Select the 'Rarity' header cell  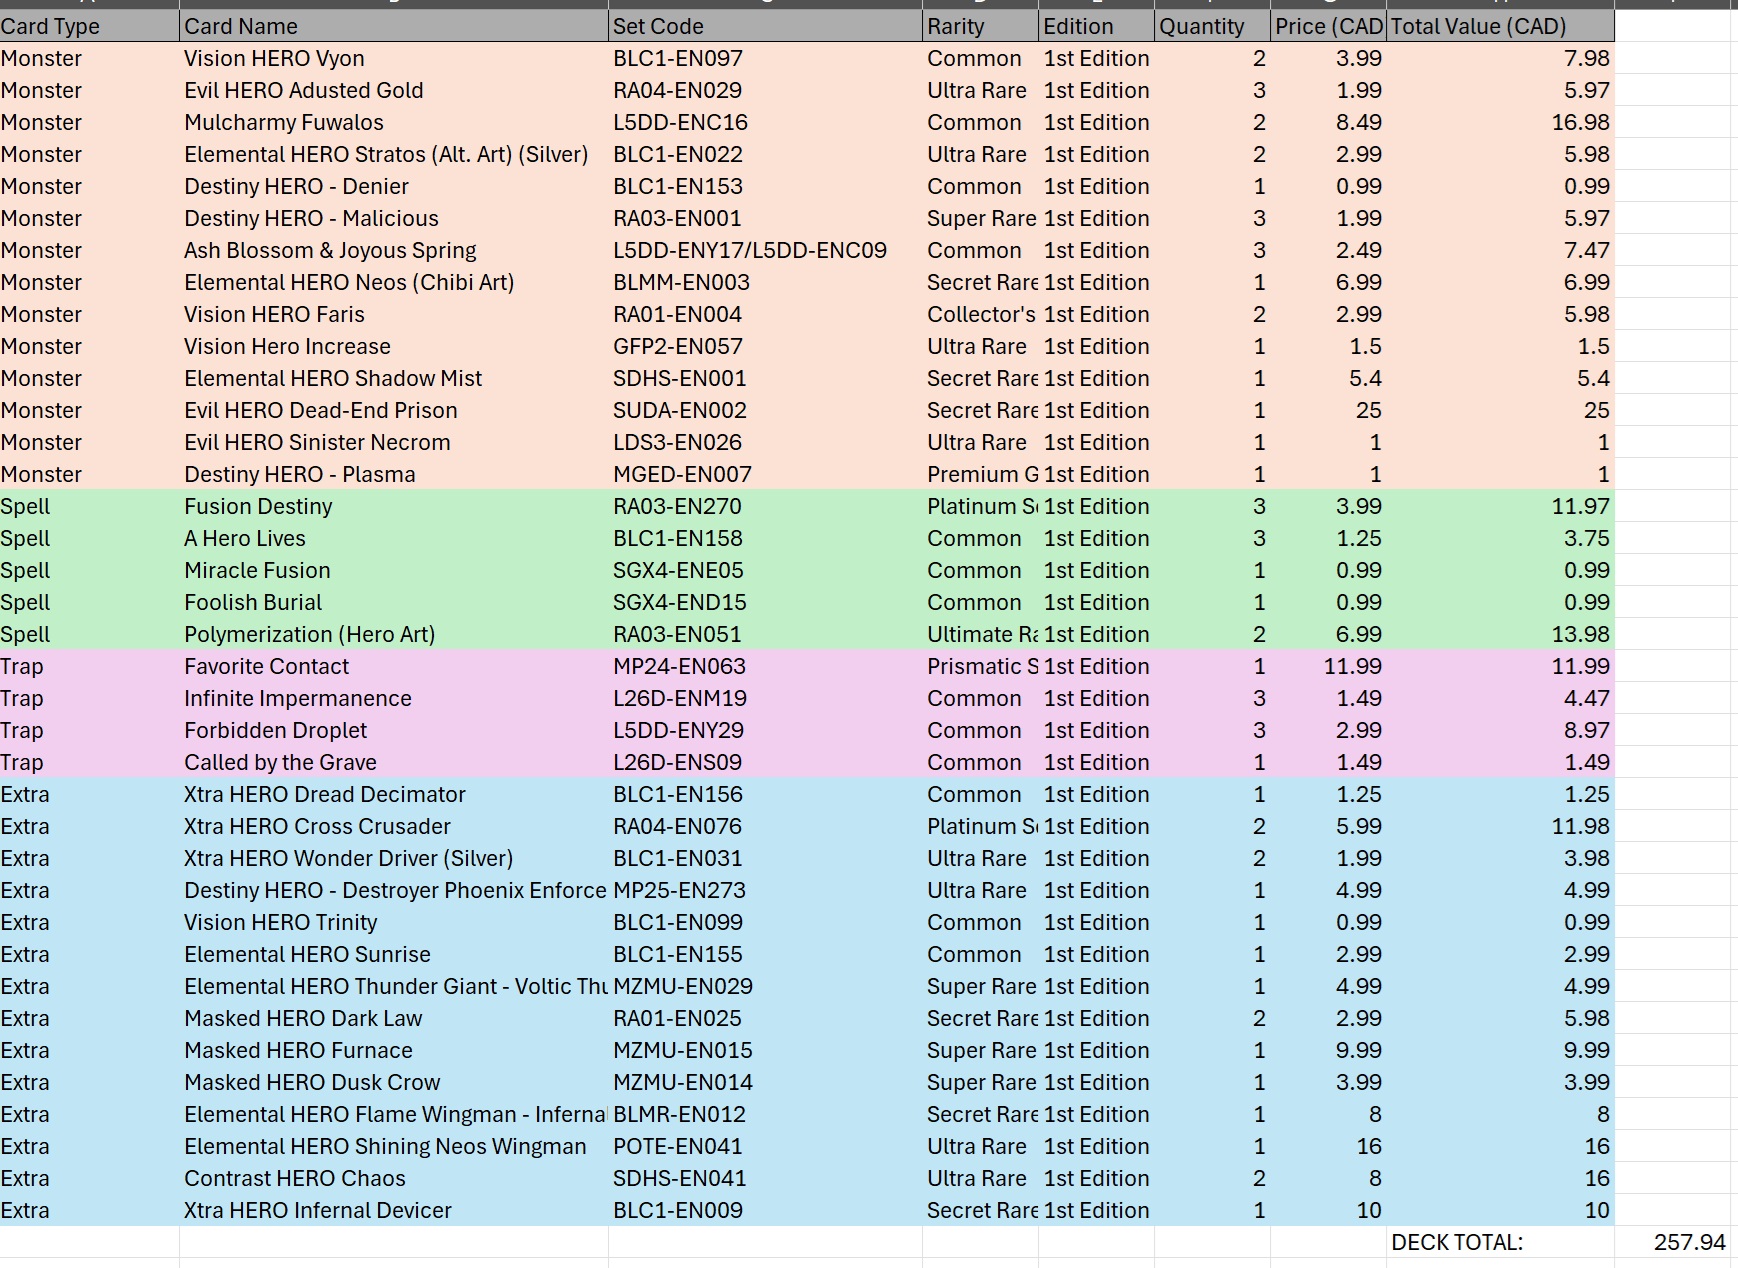click(980, 26)
